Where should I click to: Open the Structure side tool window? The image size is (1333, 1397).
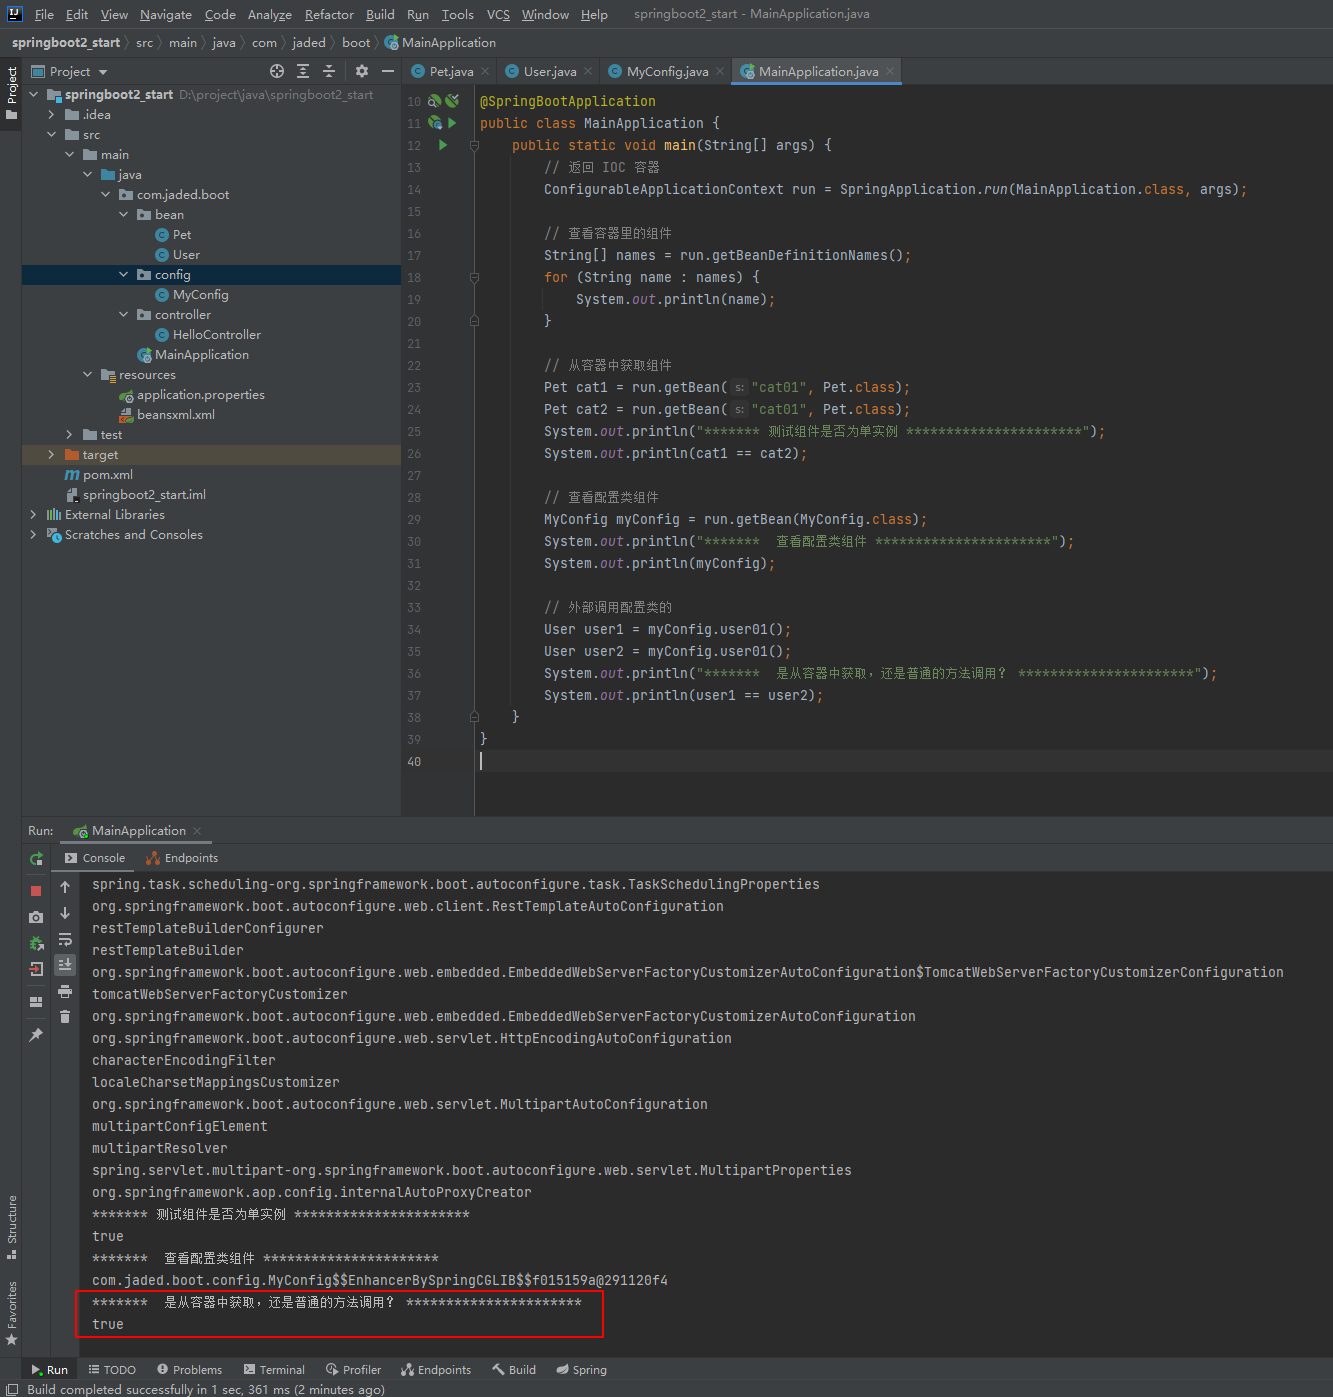coord(11,1227)
